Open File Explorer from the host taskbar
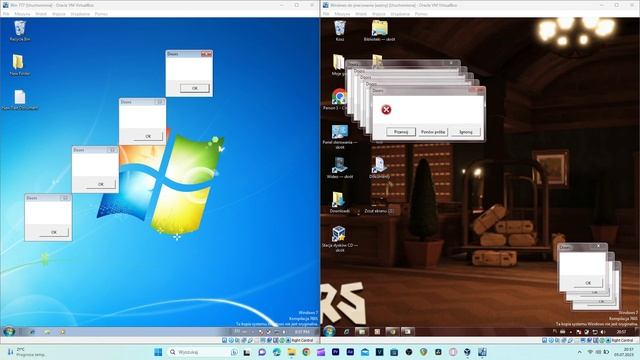This screenshot has width=640, height=360. (291, 352)
